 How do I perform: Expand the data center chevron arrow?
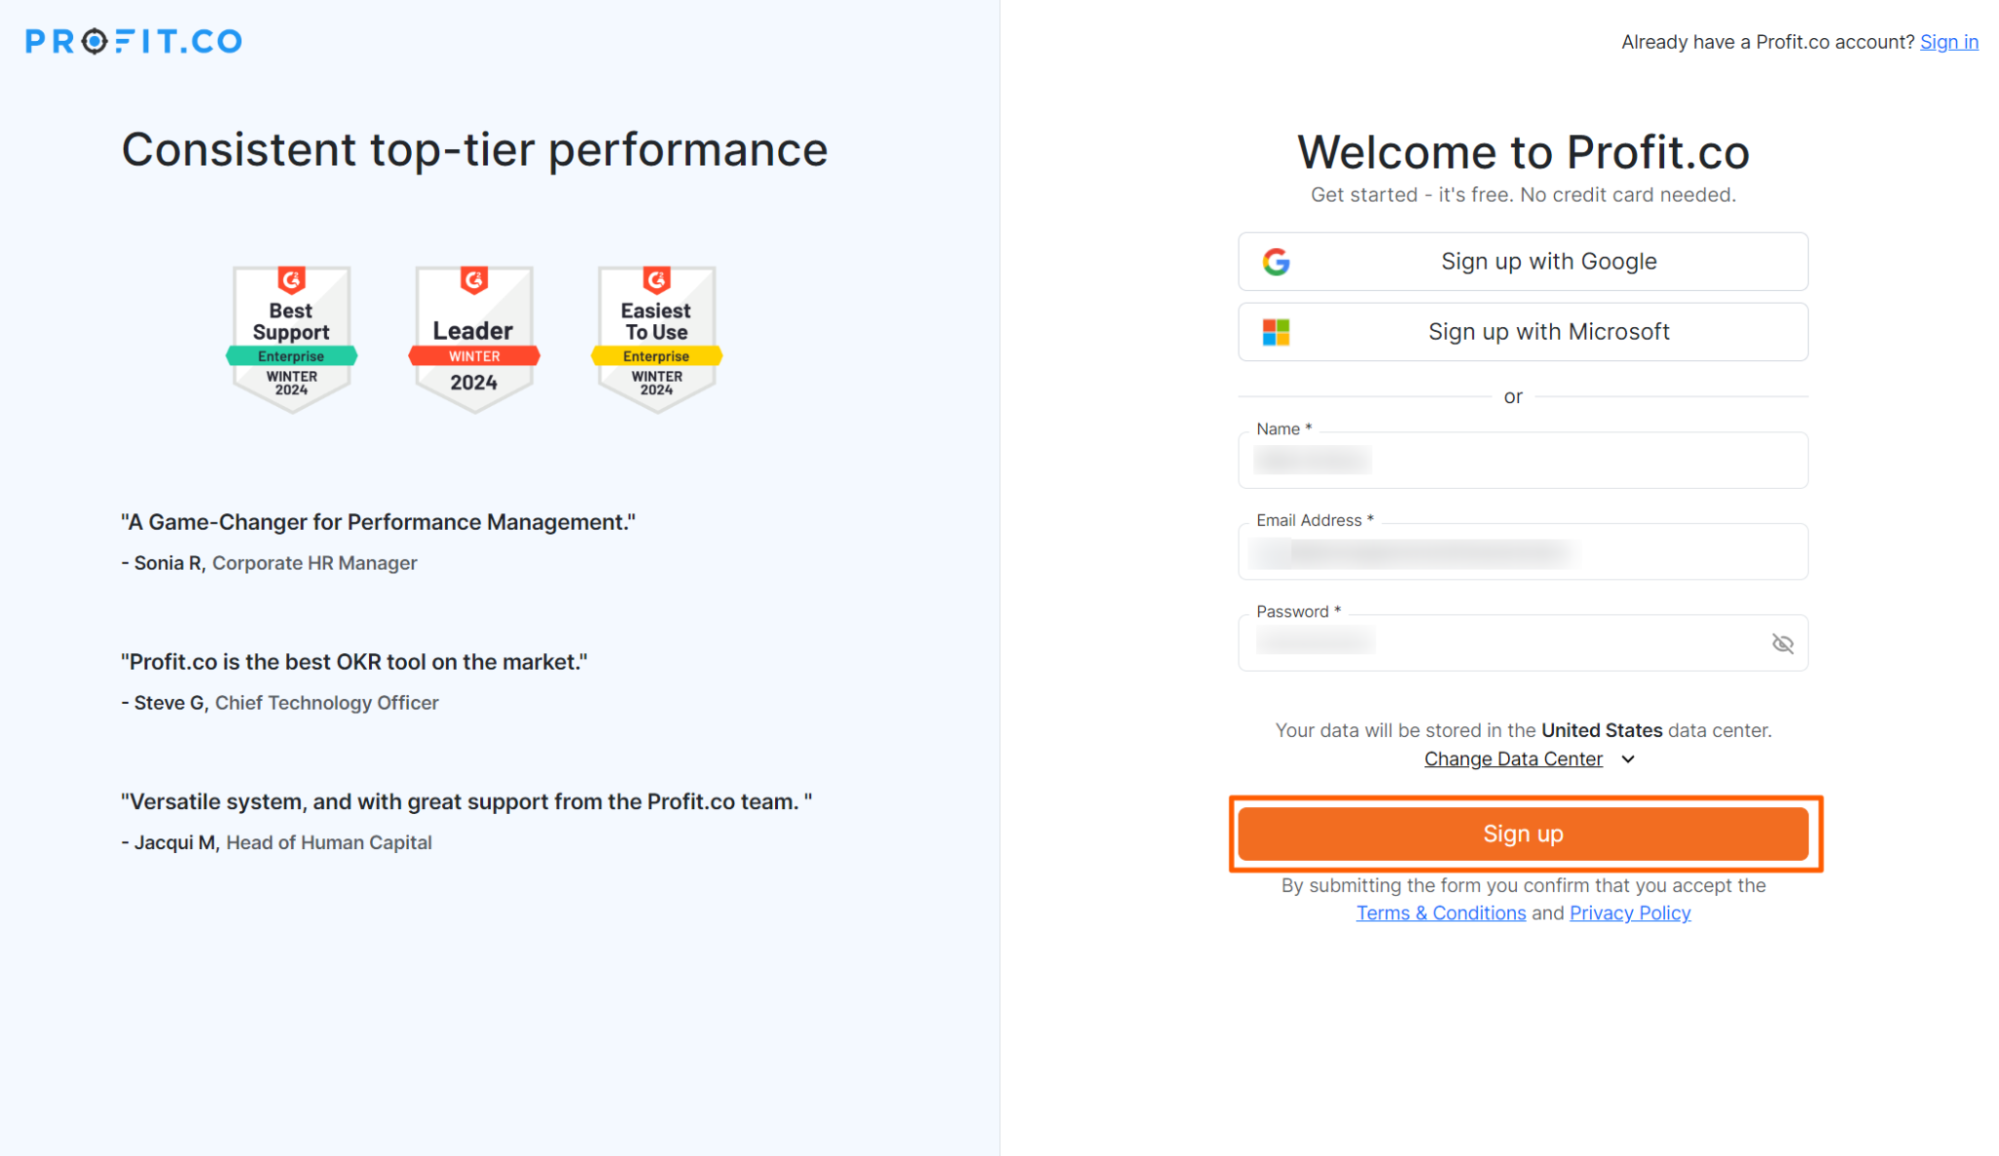pyautogui.click(x=1628, y=759)
